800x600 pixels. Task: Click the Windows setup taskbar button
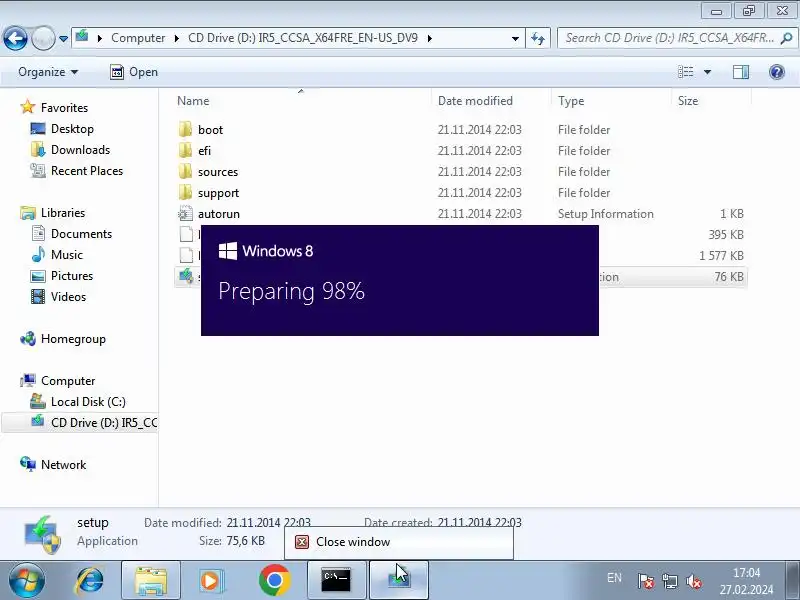click(398, 581)
